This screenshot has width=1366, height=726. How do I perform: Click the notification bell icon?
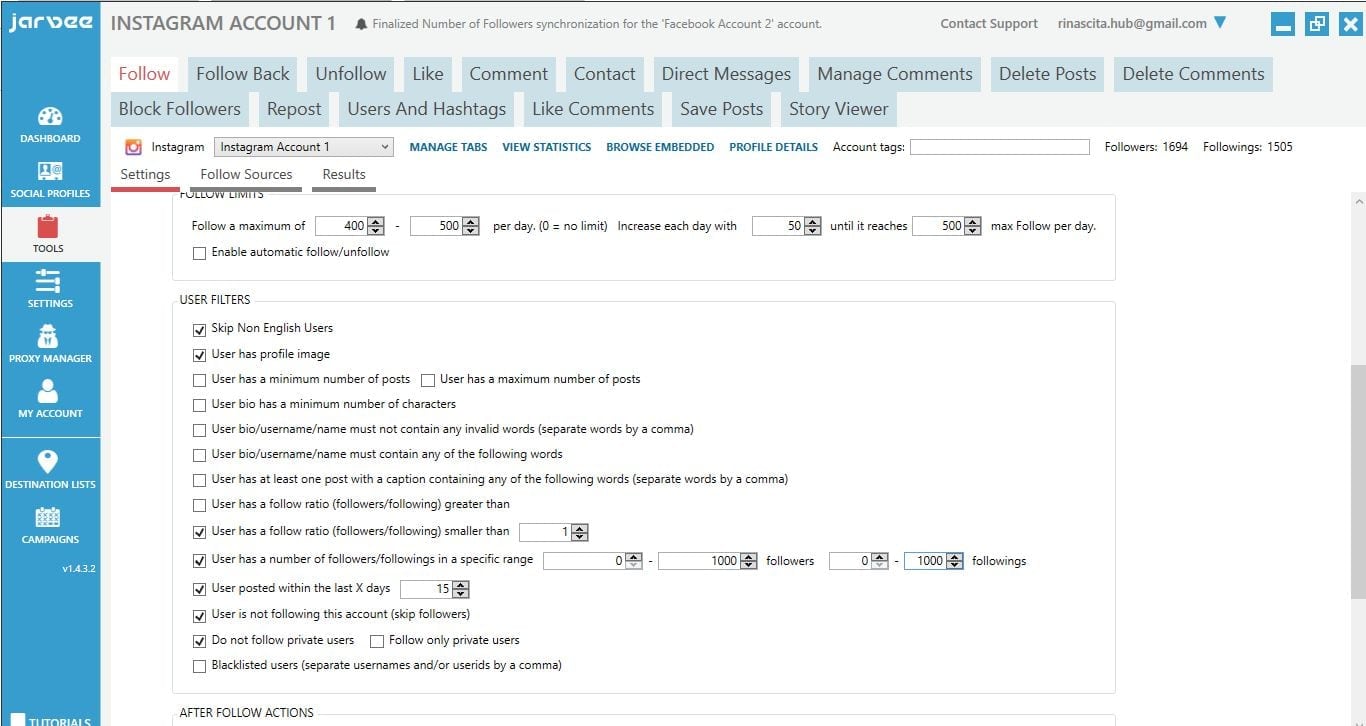(x=361, y=24)
